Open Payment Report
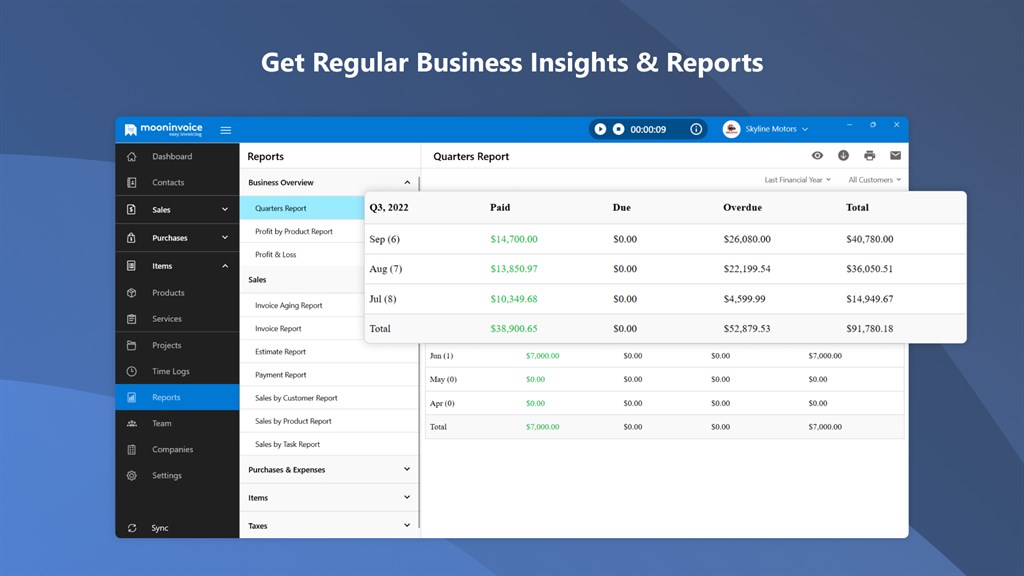This screenshot has width=1024, height=576. click(x=329, y=375)
